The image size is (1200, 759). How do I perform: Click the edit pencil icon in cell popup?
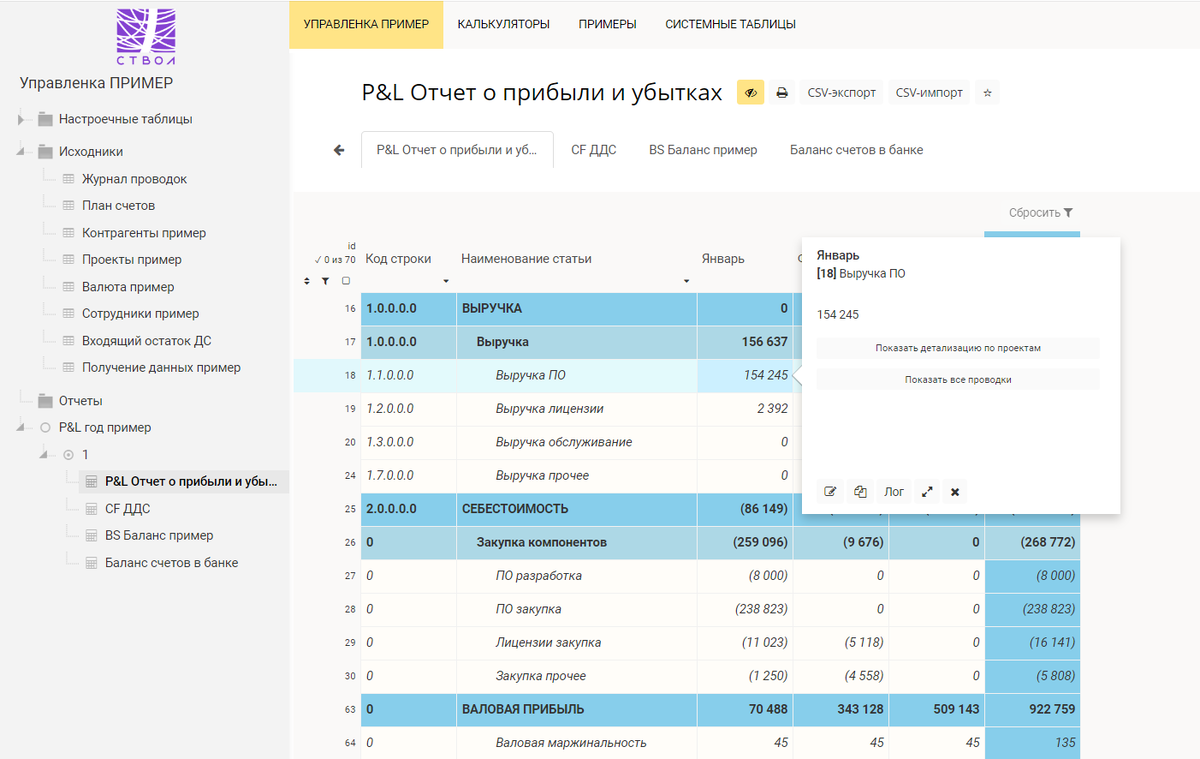pos(830,491)
